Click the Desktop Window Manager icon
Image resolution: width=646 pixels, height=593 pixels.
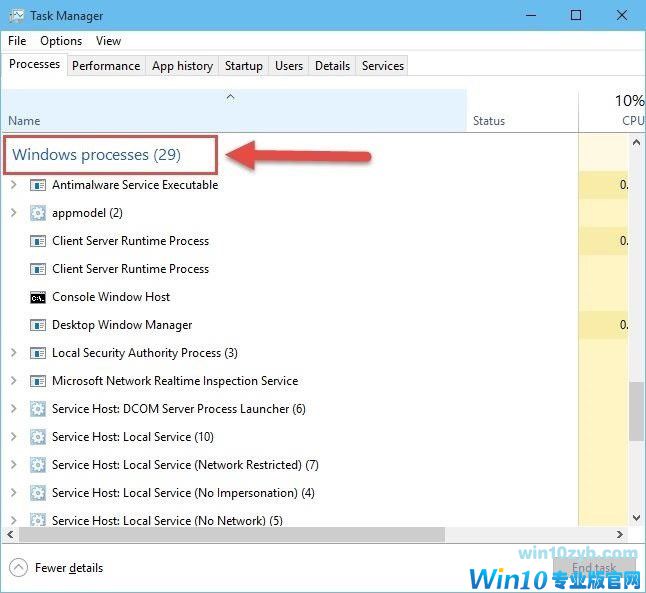pos(38,325)
